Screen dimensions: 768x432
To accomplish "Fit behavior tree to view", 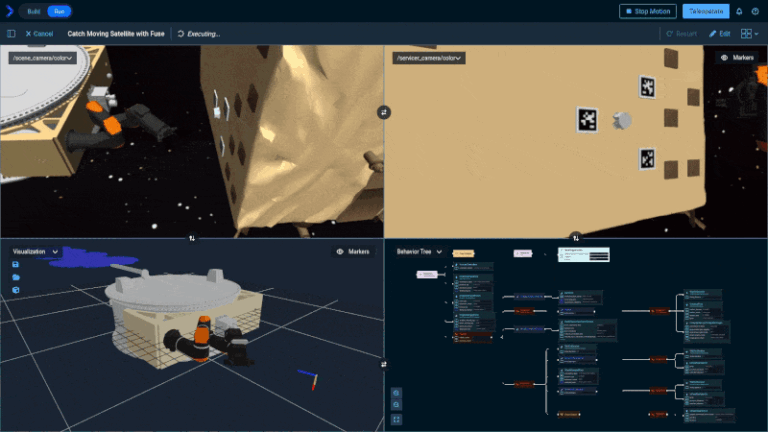I will 397,419.
